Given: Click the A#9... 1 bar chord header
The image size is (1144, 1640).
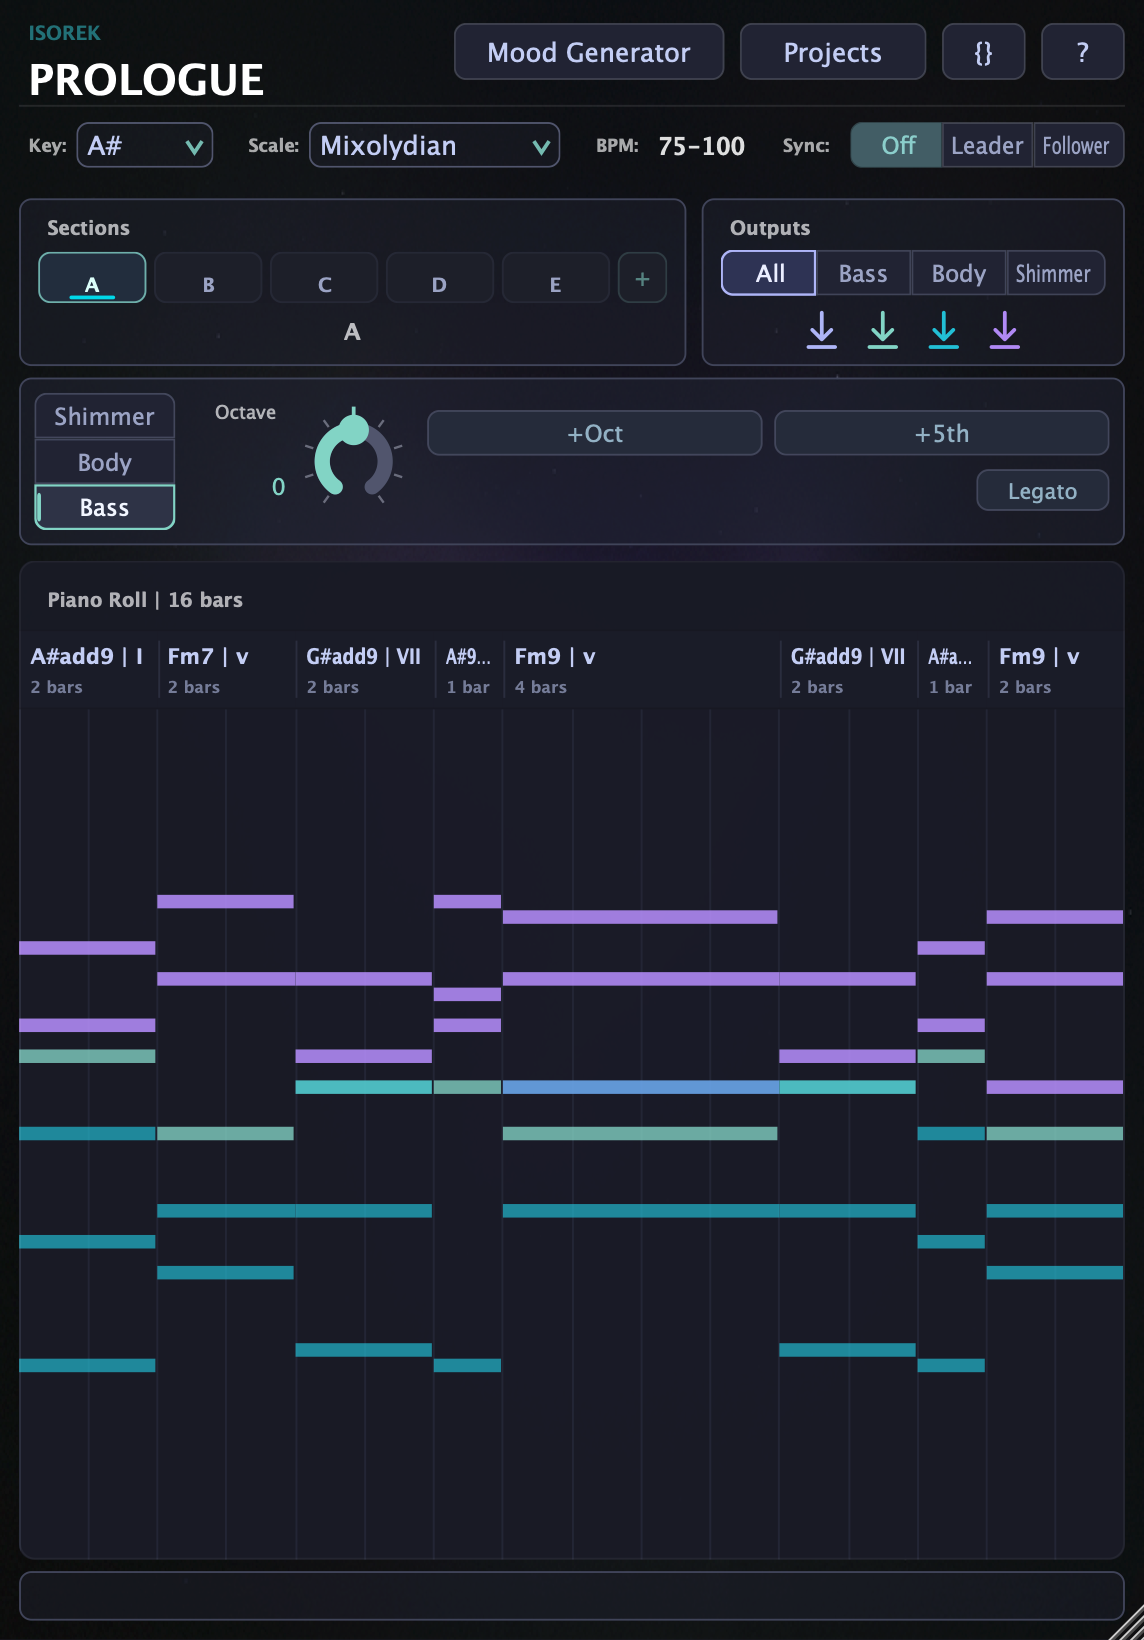Looking at the screenshot, I should (468, 670).
